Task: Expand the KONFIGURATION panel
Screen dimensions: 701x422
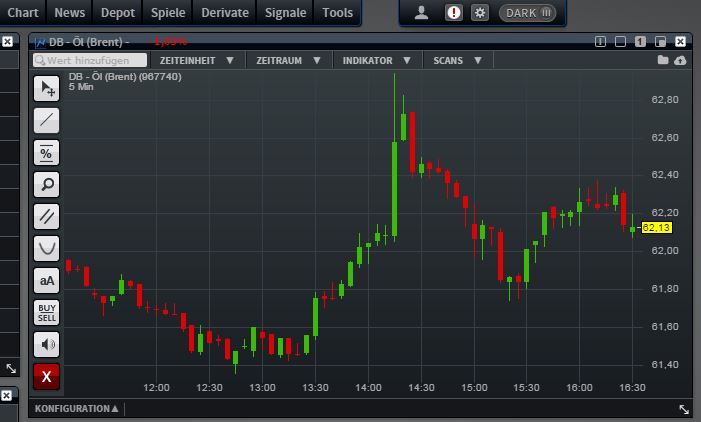Action: pos(76,409)
